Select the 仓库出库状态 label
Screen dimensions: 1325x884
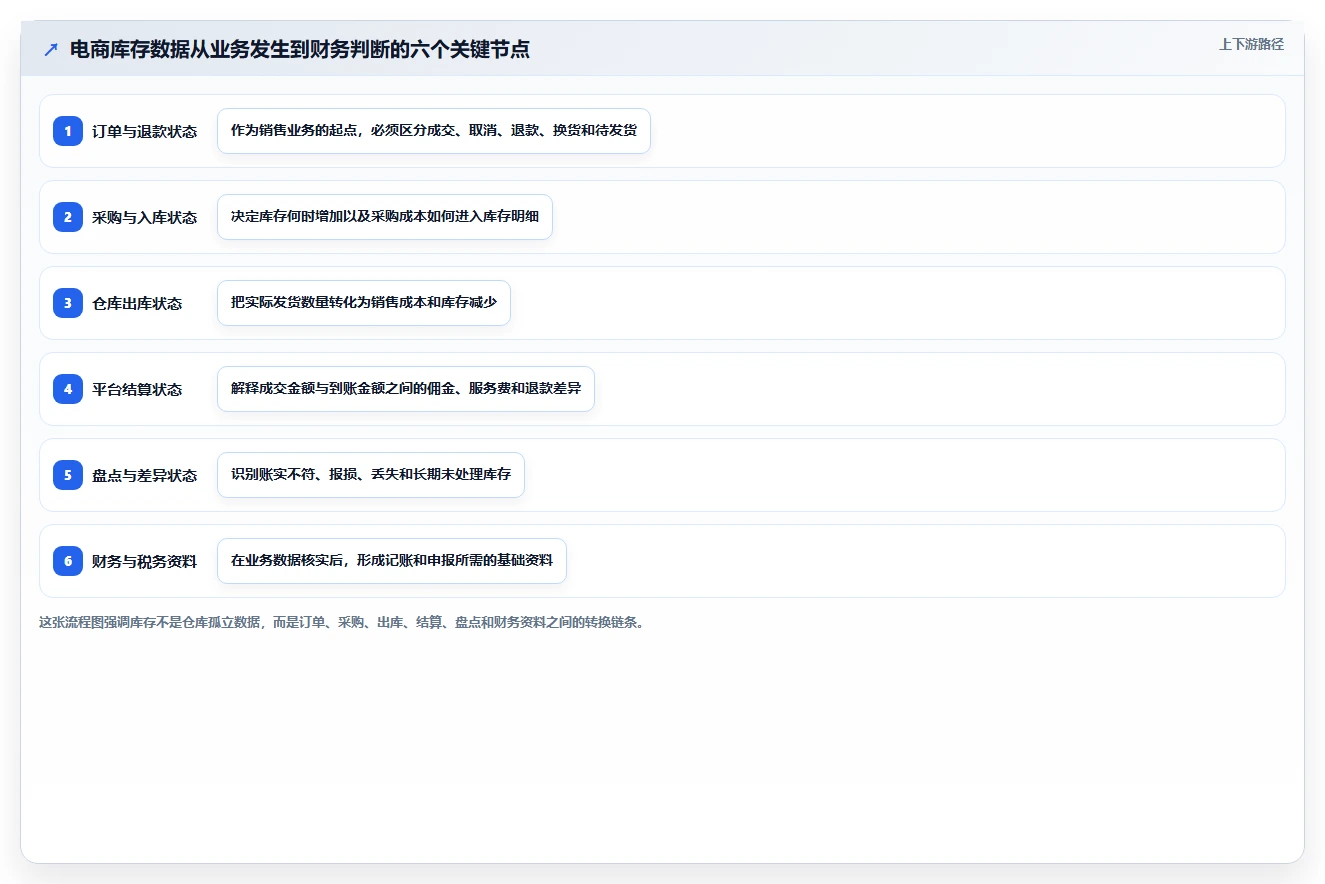click(x=137, y=304)
